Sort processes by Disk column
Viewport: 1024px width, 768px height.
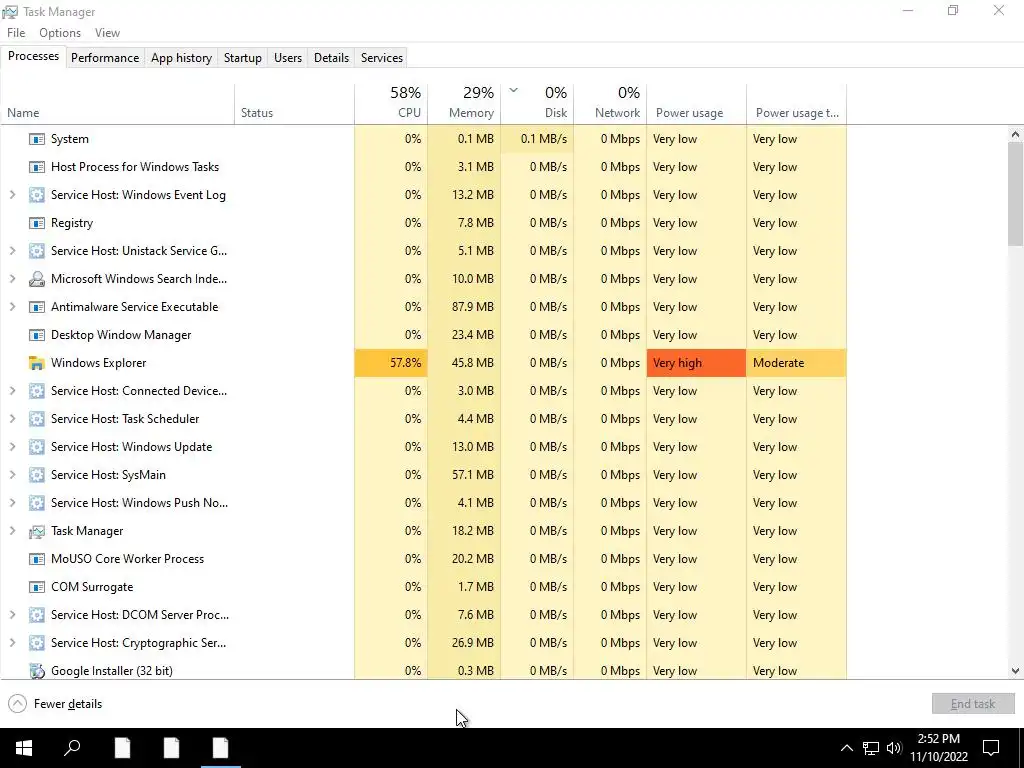[x=537, y=103]
